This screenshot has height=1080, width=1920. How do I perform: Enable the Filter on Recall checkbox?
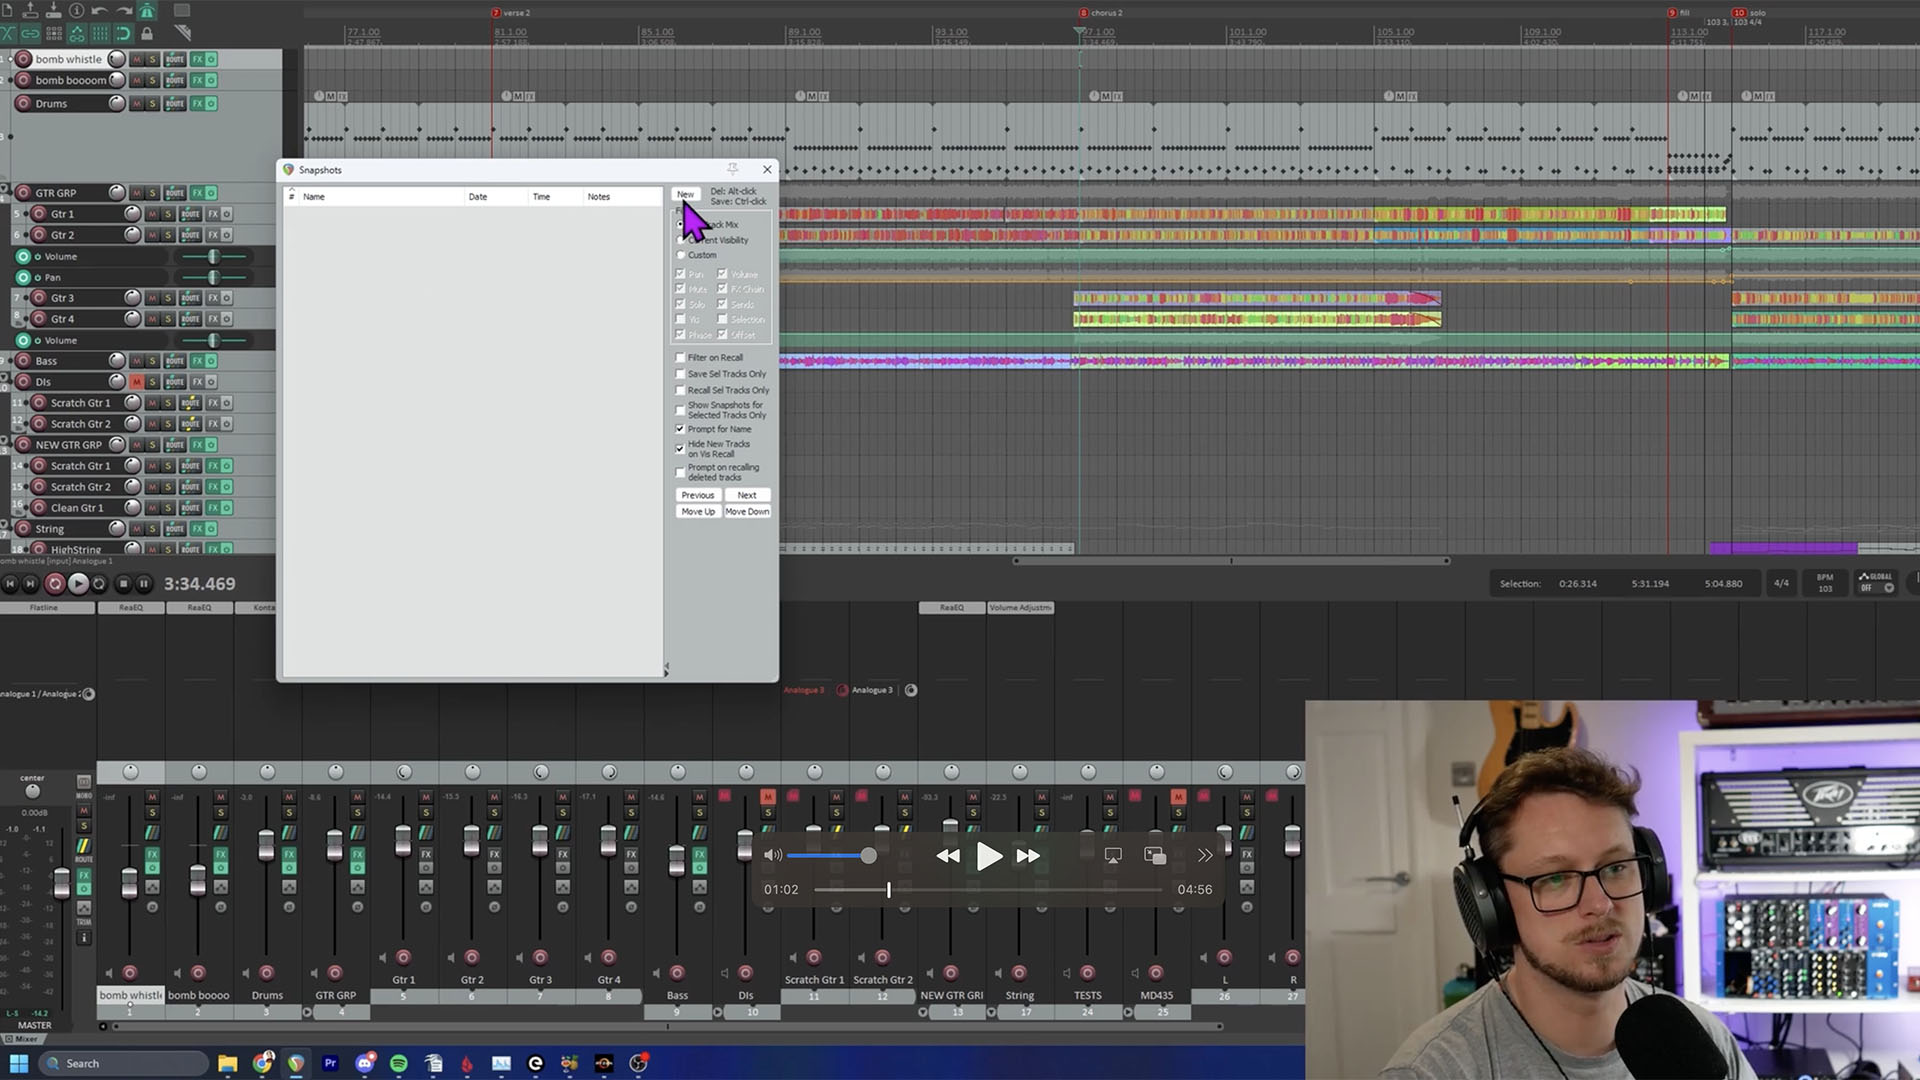coord(681,357)
